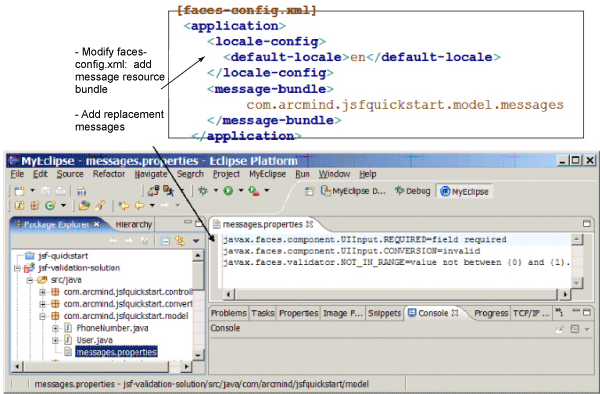
Task: Select the MyEclipse perspective button
Action: [464, 191]
